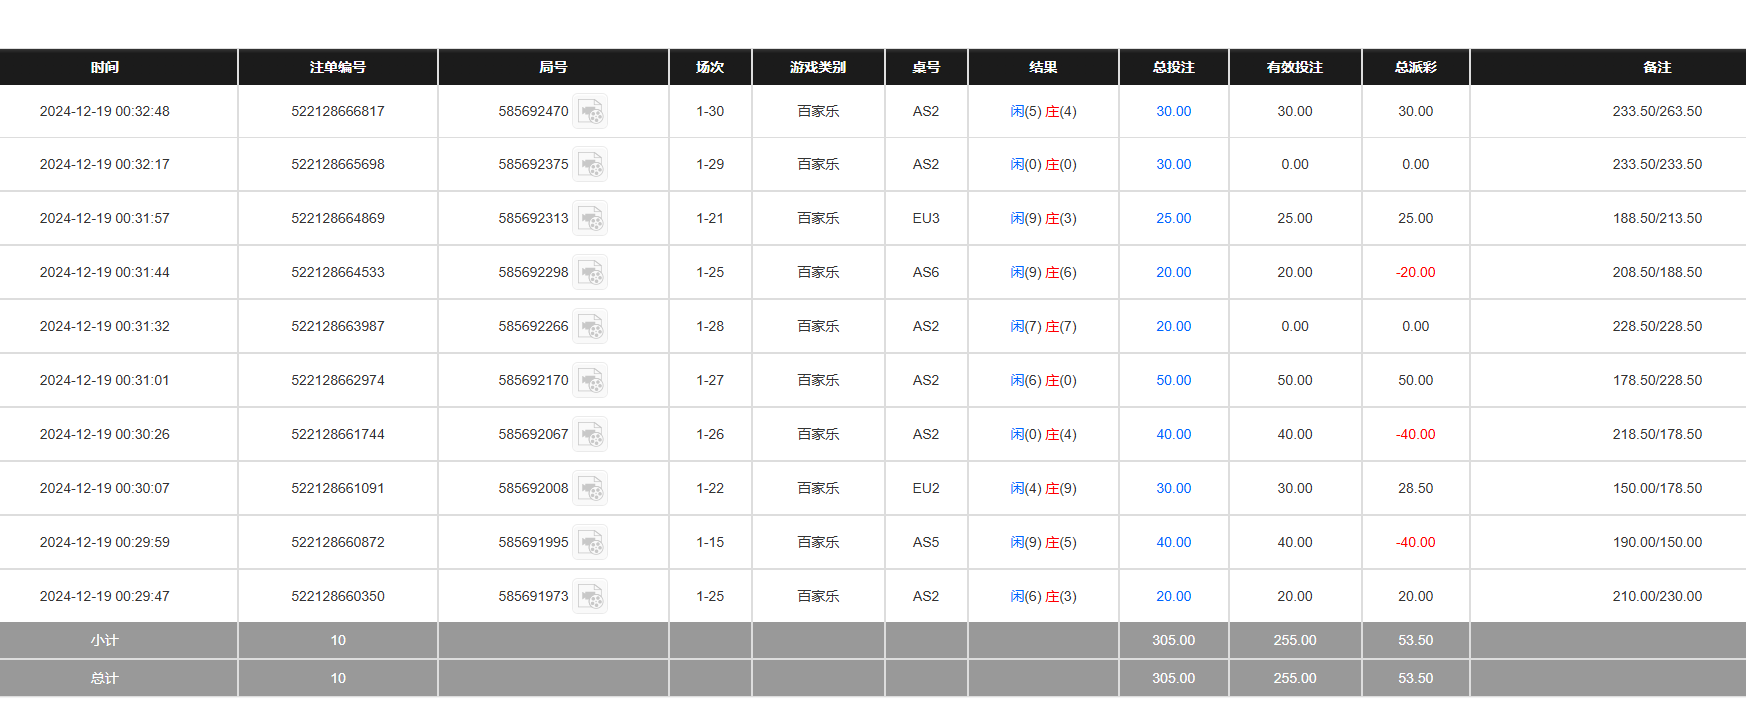1746x728 pixels.
Task: Open replay icon for round 585691995
Action: click(x=590, y=543)
